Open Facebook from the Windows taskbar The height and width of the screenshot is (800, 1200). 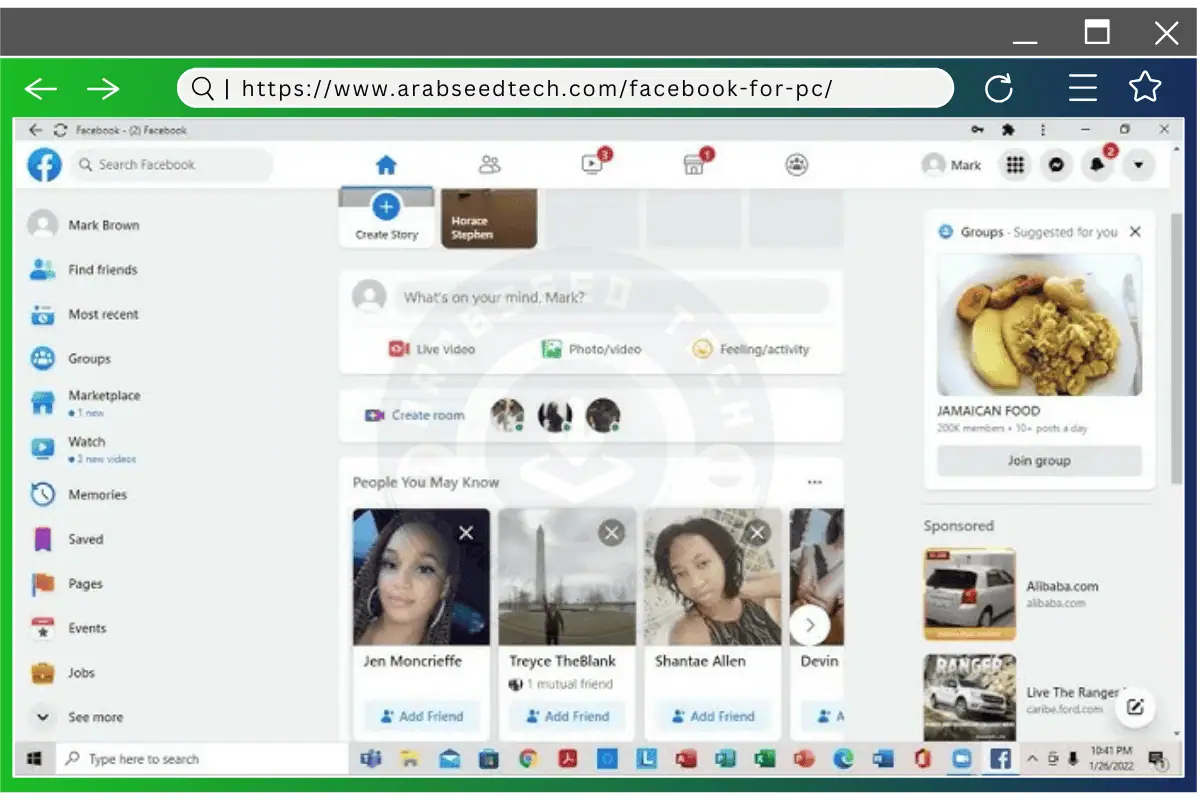[x=1000, y=759]
